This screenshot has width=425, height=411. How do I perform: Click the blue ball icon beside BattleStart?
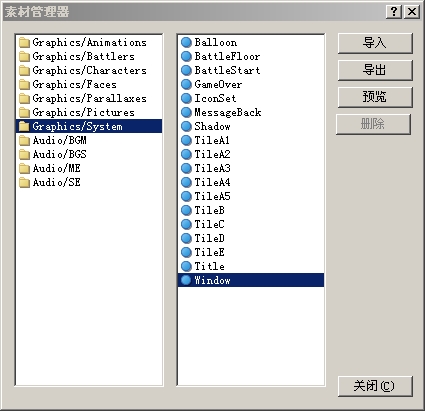[x=186, y=71]
